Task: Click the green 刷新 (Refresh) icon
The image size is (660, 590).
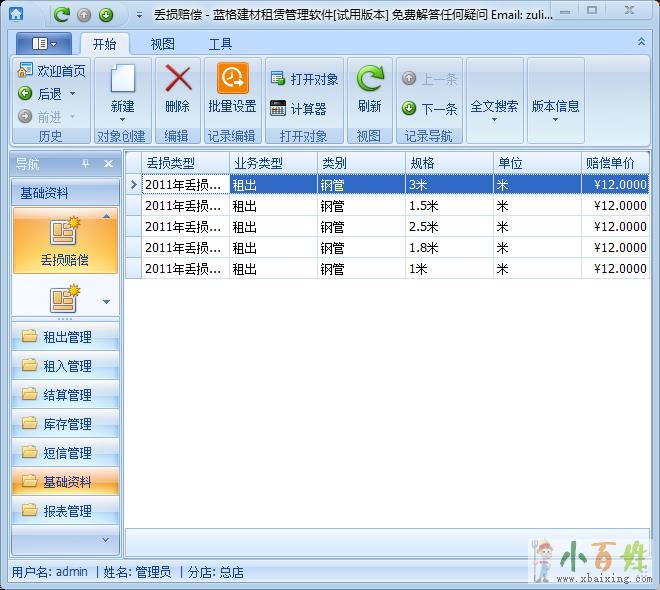Action: (369, 80)
